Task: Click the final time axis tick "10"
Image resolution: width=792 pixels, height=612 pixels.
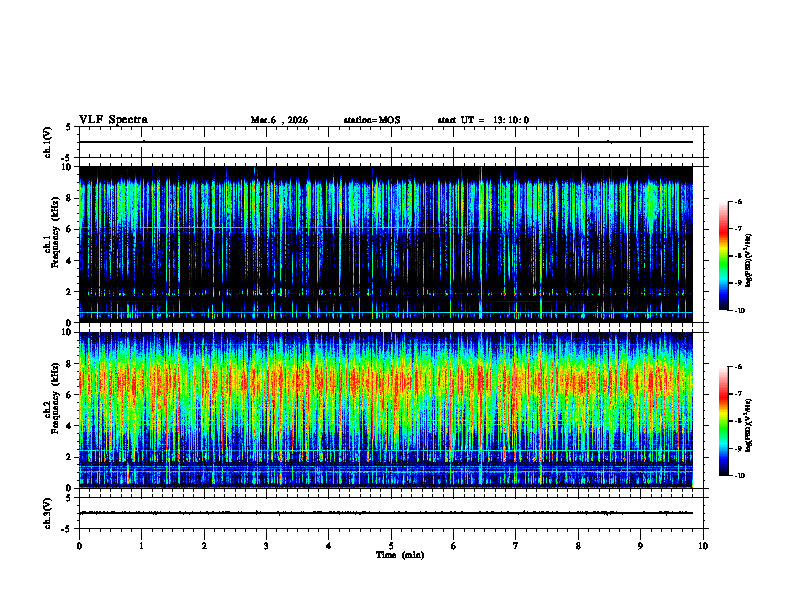Action: point(703,546)
